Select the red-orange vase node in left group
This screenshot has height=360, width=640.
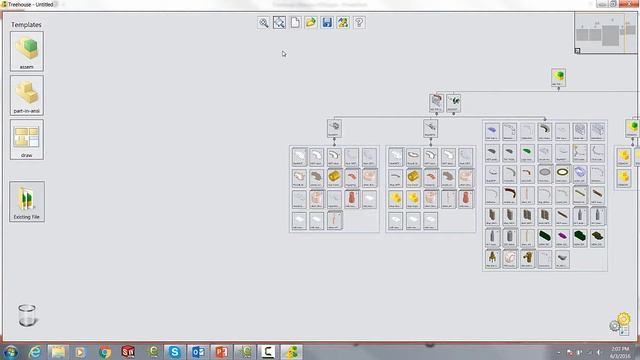pos(351,200)
